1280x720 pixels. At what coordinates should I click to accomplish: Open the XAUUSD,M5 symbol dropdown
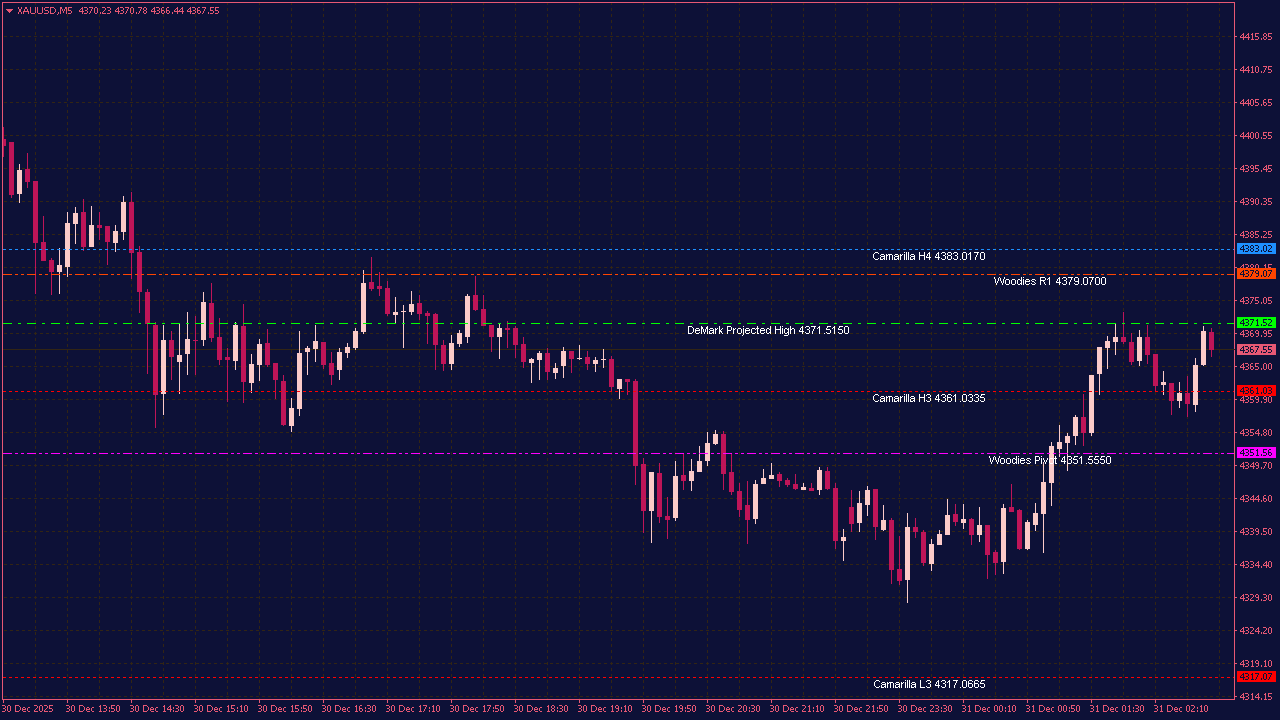(x=10, y=10)
